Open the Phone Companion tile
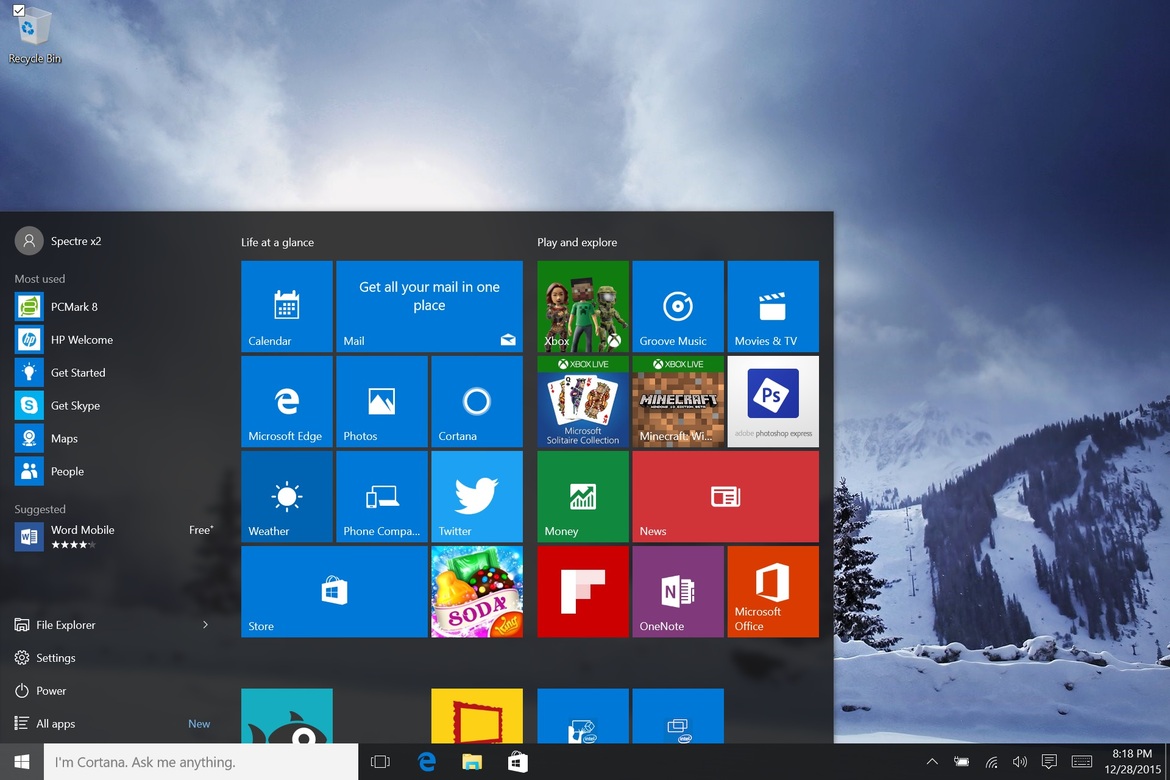Screen dimensions: 1170x780 [382, 496]
